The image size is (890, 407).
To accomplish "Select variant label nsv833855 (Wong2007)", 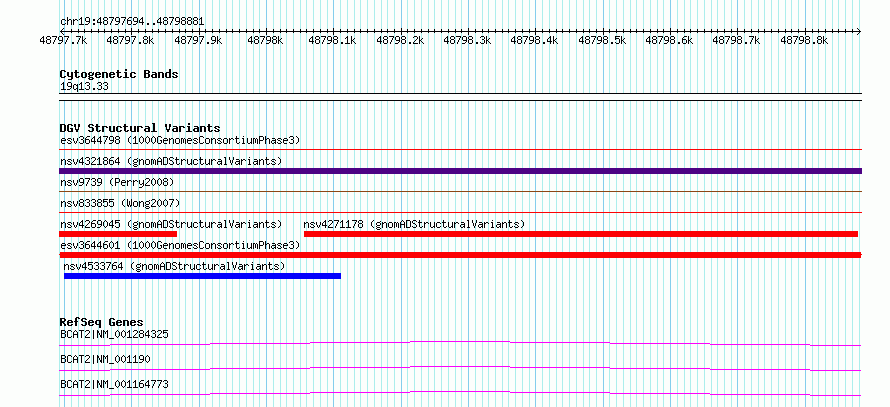I will click(x=120, y=203).
